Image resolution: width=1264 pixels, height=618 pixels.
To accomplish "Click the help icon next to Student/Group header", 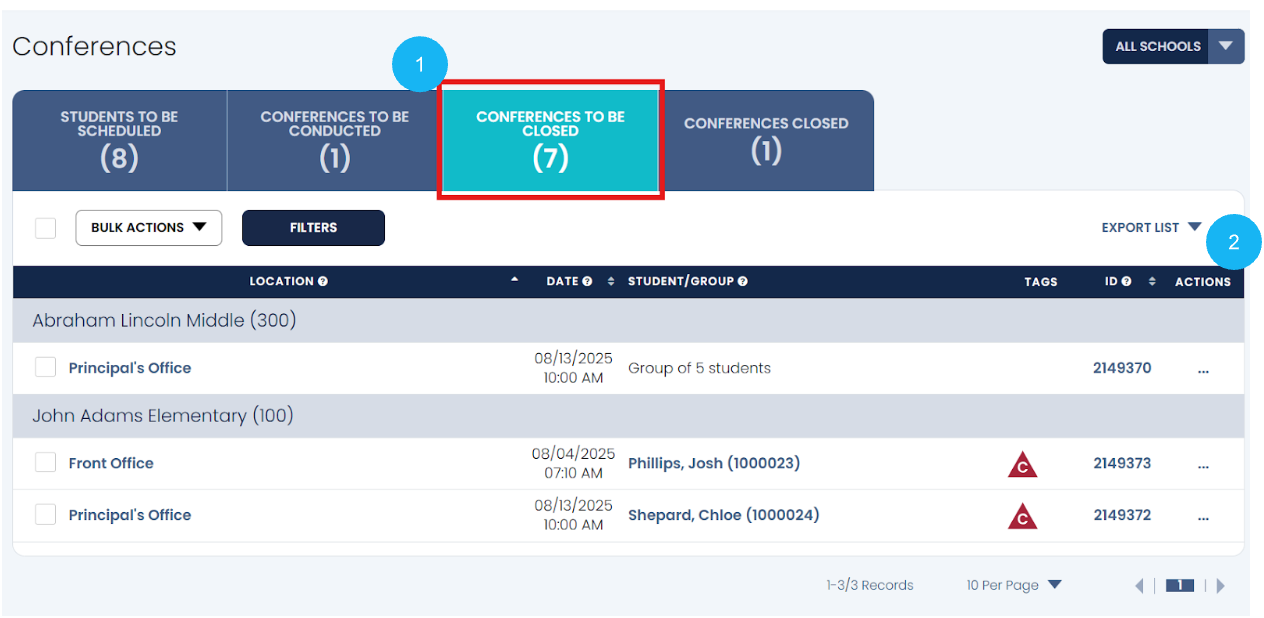I will click(x=743, y=282).
